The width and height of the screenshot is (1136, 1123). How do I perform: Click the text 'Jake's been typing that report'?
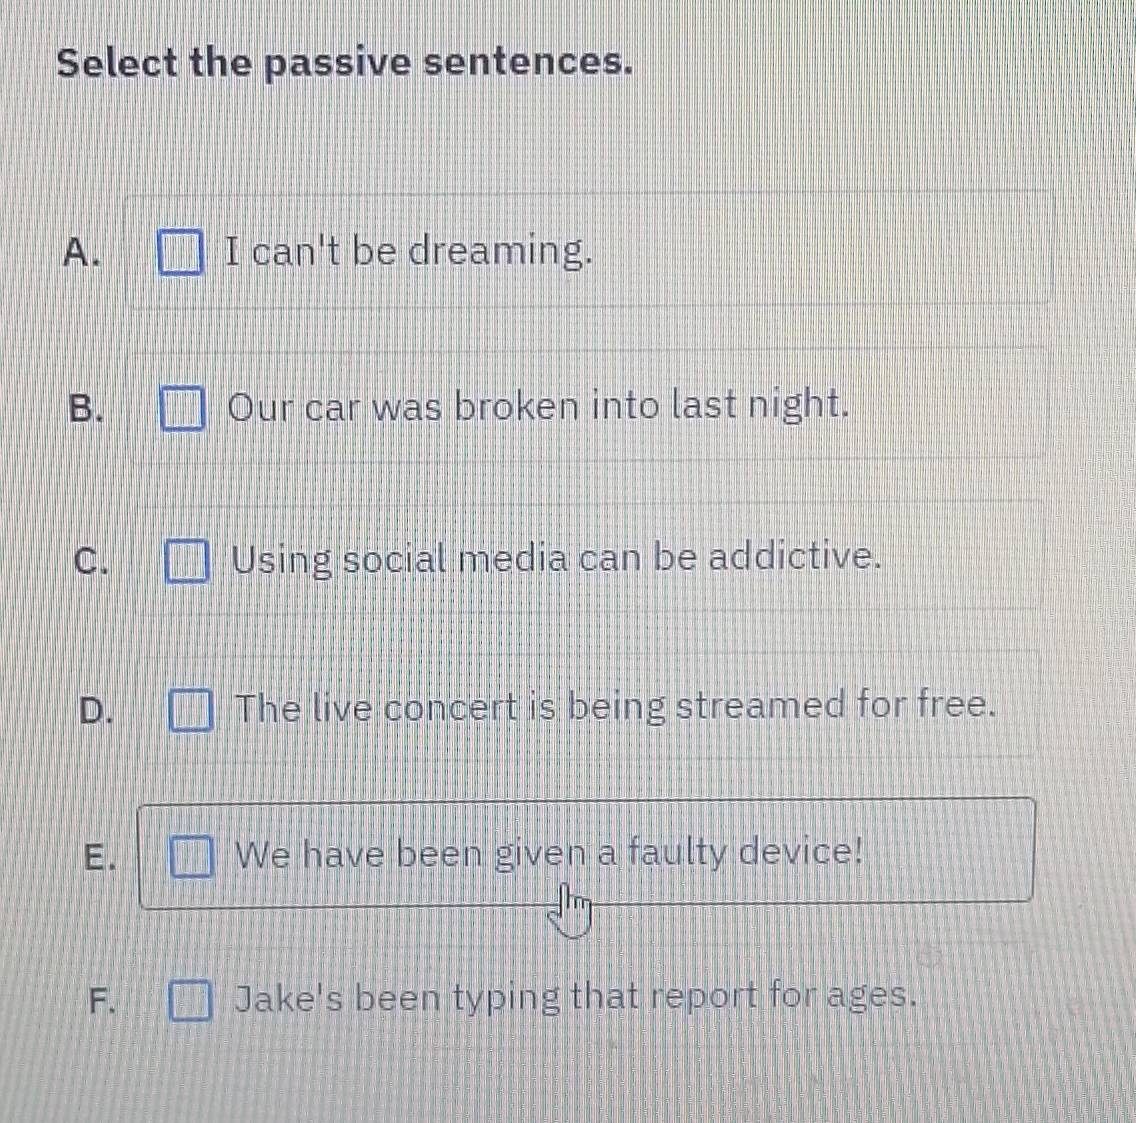[575, 997]
